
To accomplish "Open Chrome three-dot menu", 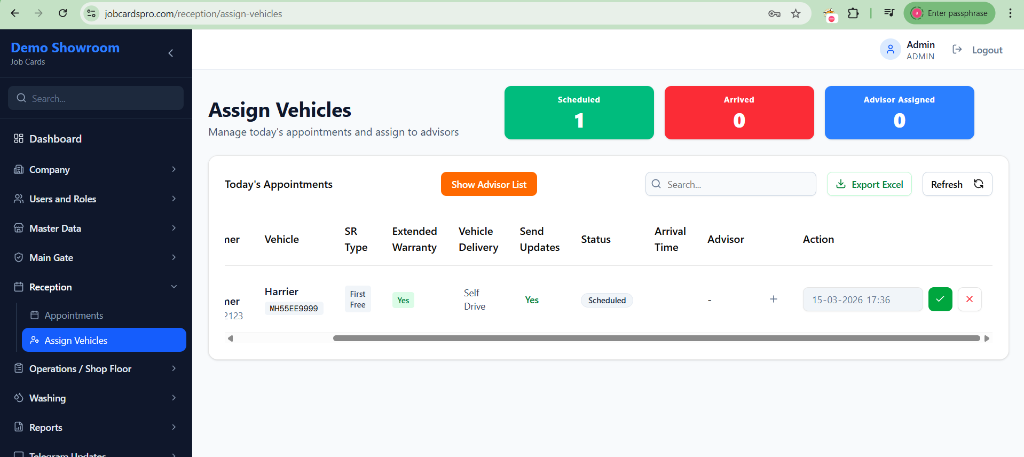I will (x=1008, y=14).
